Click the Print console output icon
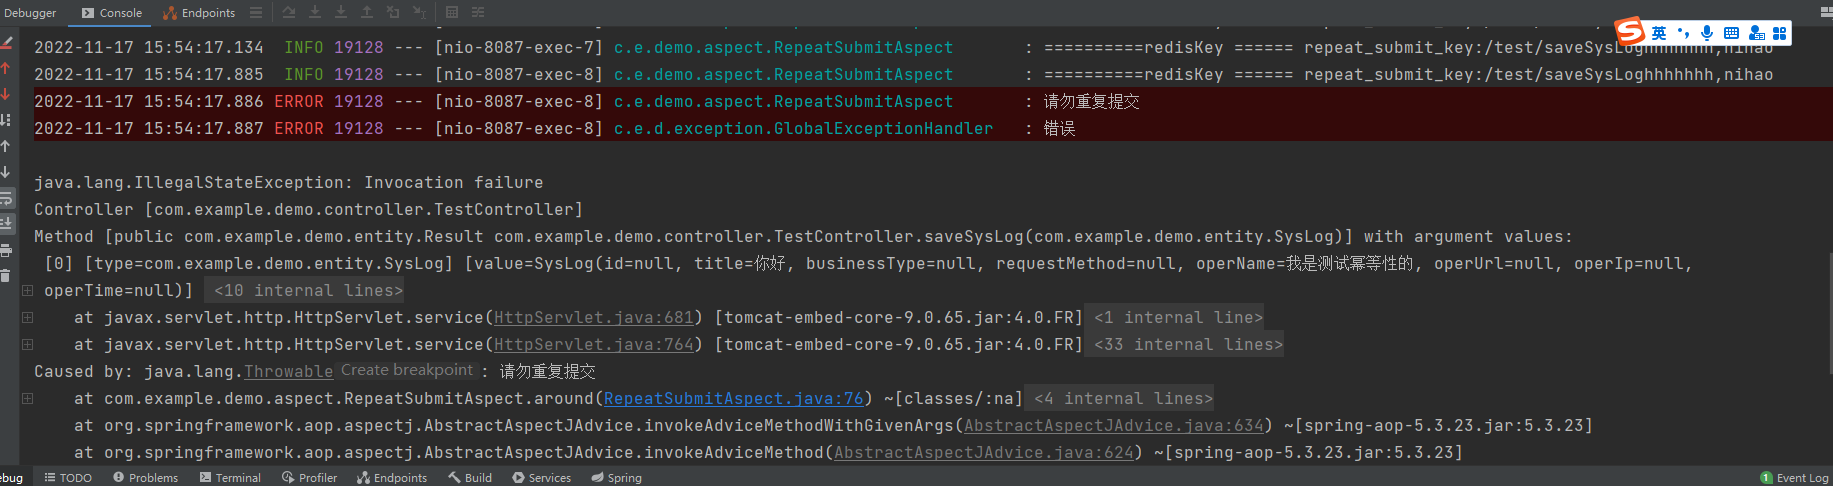 coord(6,250)
